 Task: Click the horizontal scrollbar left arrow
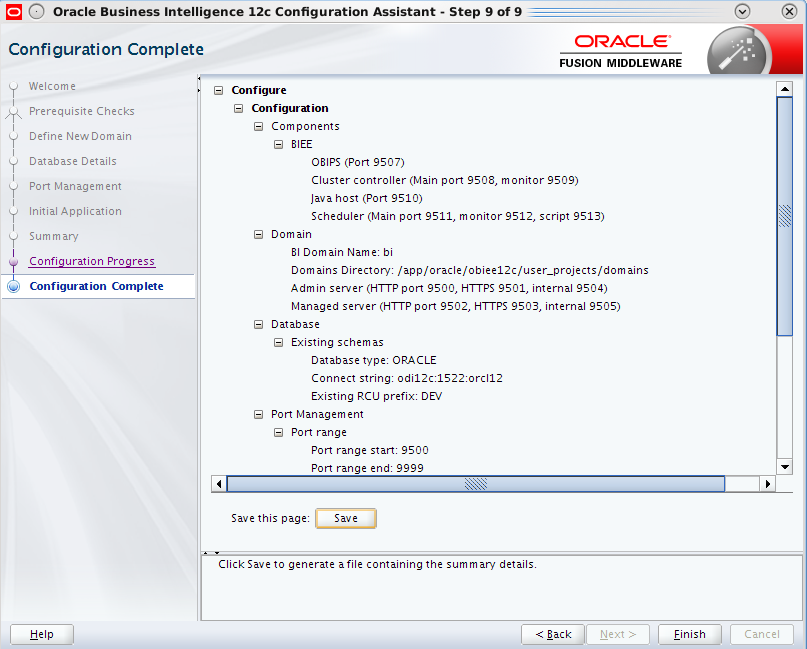point(219,484)
